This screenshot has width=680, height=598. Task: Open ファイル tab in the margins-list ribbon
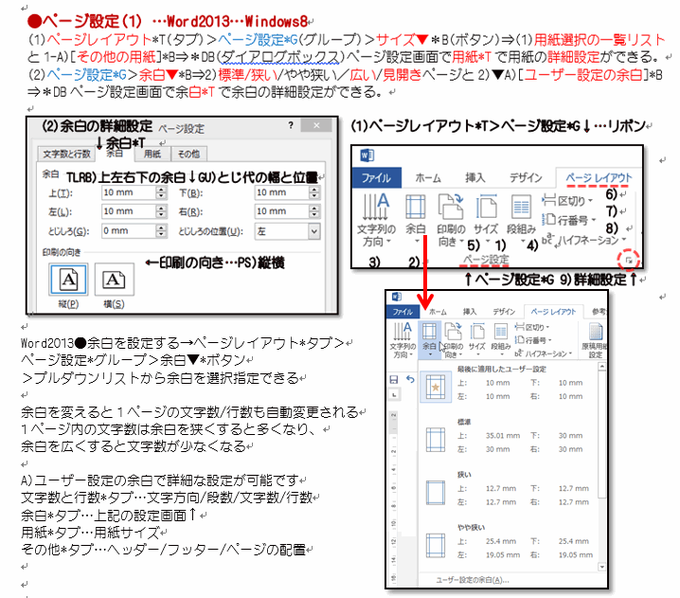[x=403, y=311]
